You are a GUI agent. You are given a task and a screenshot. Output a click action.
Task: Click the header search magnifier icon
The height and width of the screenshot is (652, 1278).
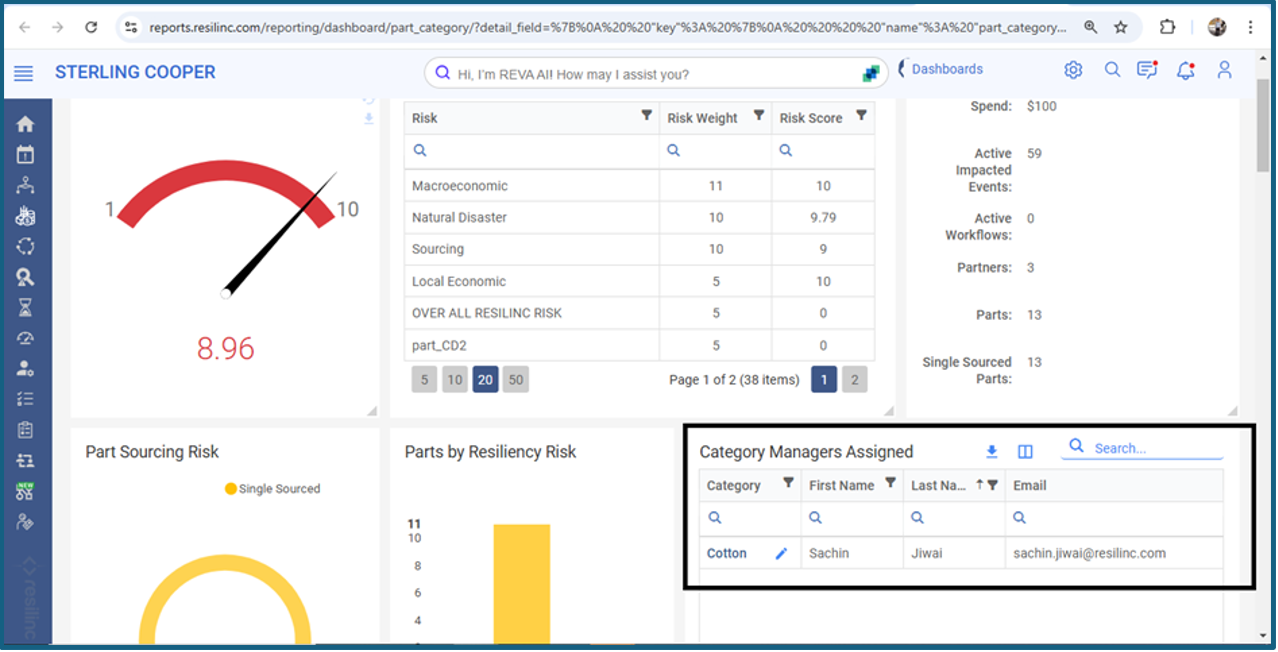coord(1112,70)
